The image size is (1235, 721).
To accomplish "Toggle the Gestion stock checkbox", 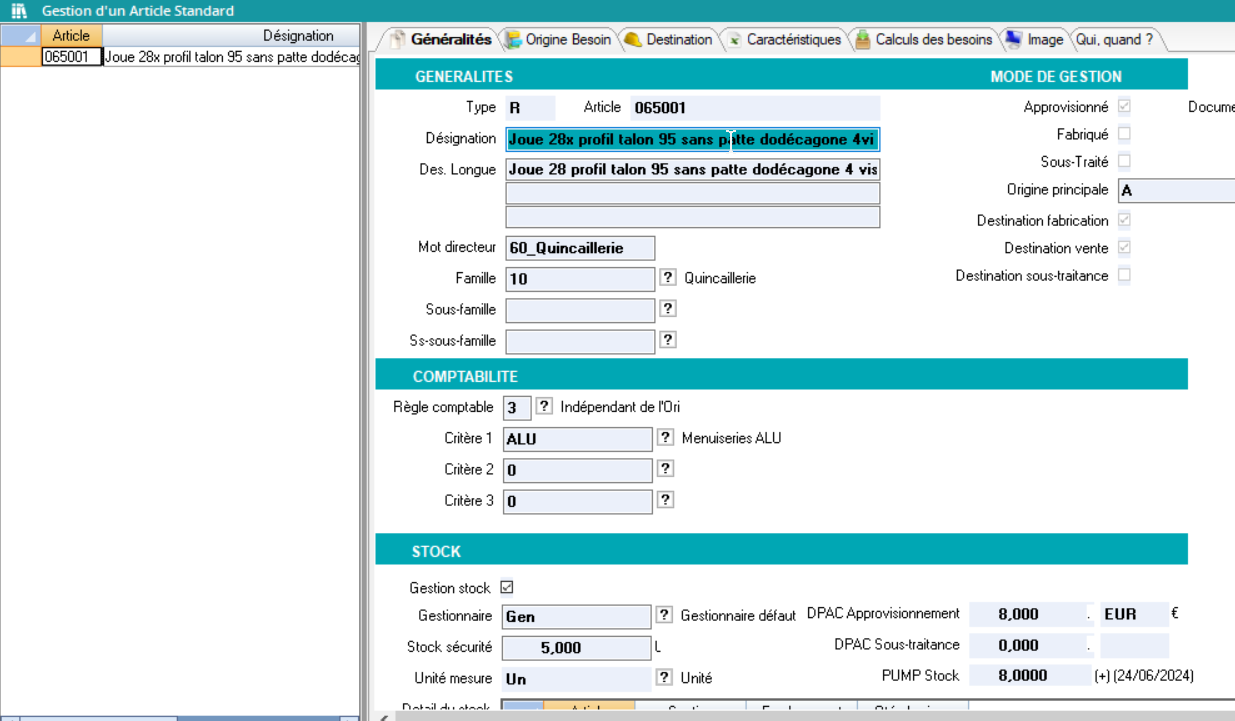I will [507, 588].
